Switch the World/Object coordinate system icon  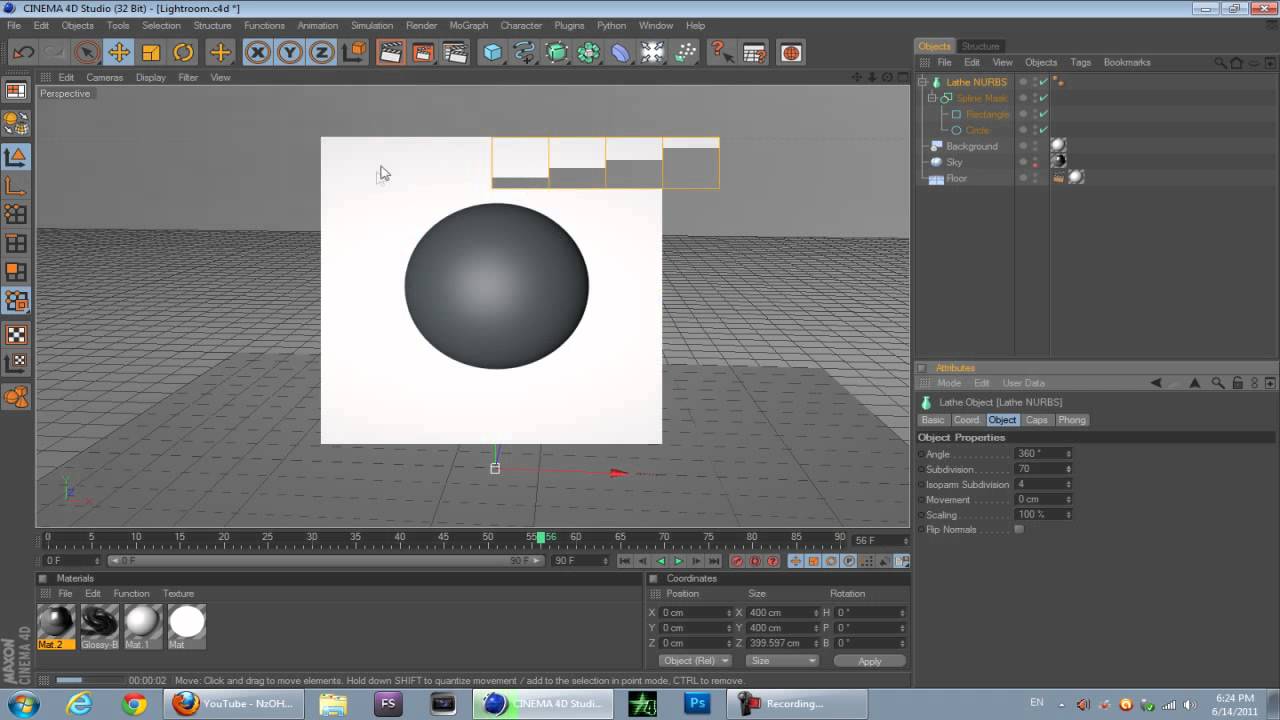pyautogui.click(x=353, y=52)
